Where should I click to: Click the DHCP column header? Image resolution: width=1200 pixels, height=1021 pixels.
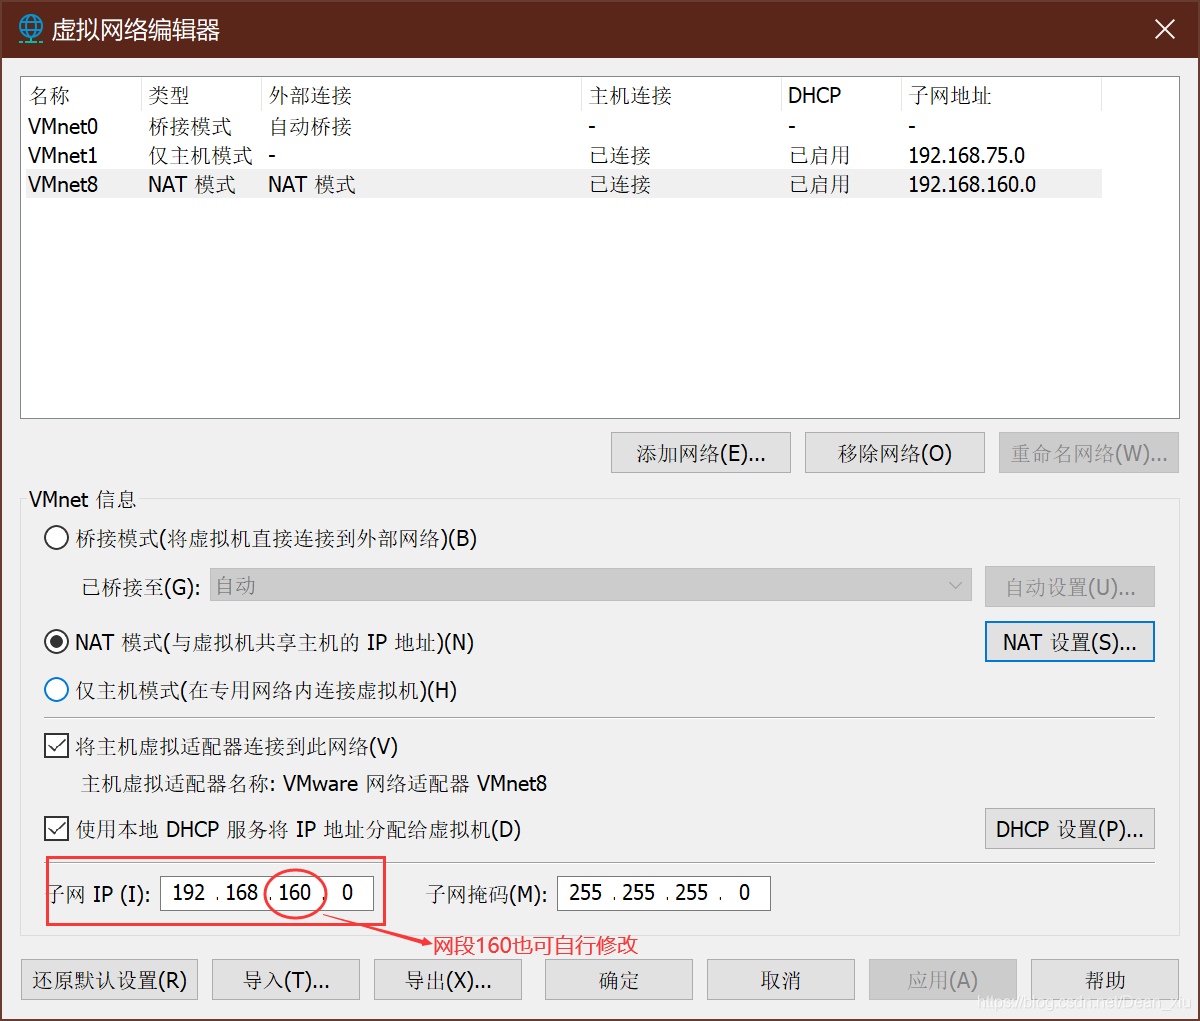(x=842, y=96)
